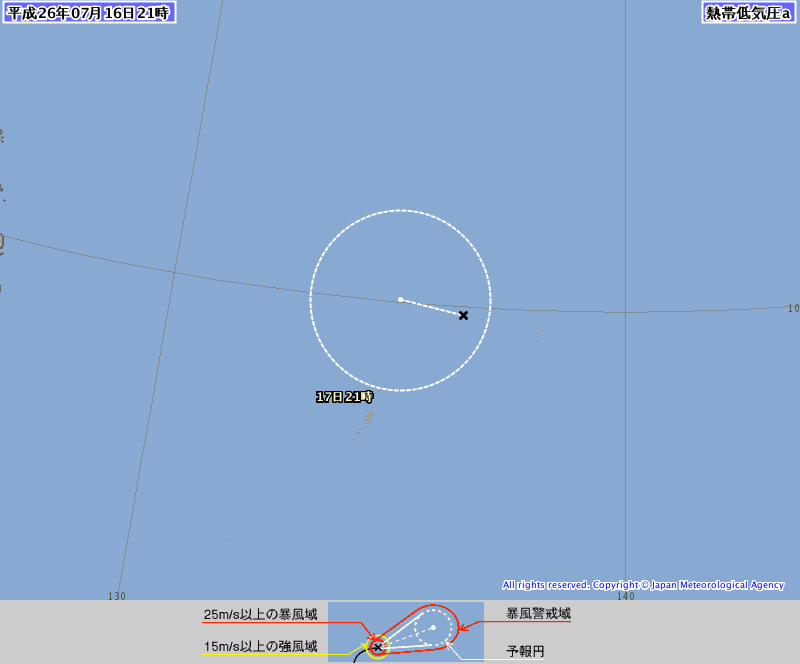The width and height of the screenshot is (800, 664).
Task: Click the yellow strong-wind circle in legend
Action: [378, 647]
